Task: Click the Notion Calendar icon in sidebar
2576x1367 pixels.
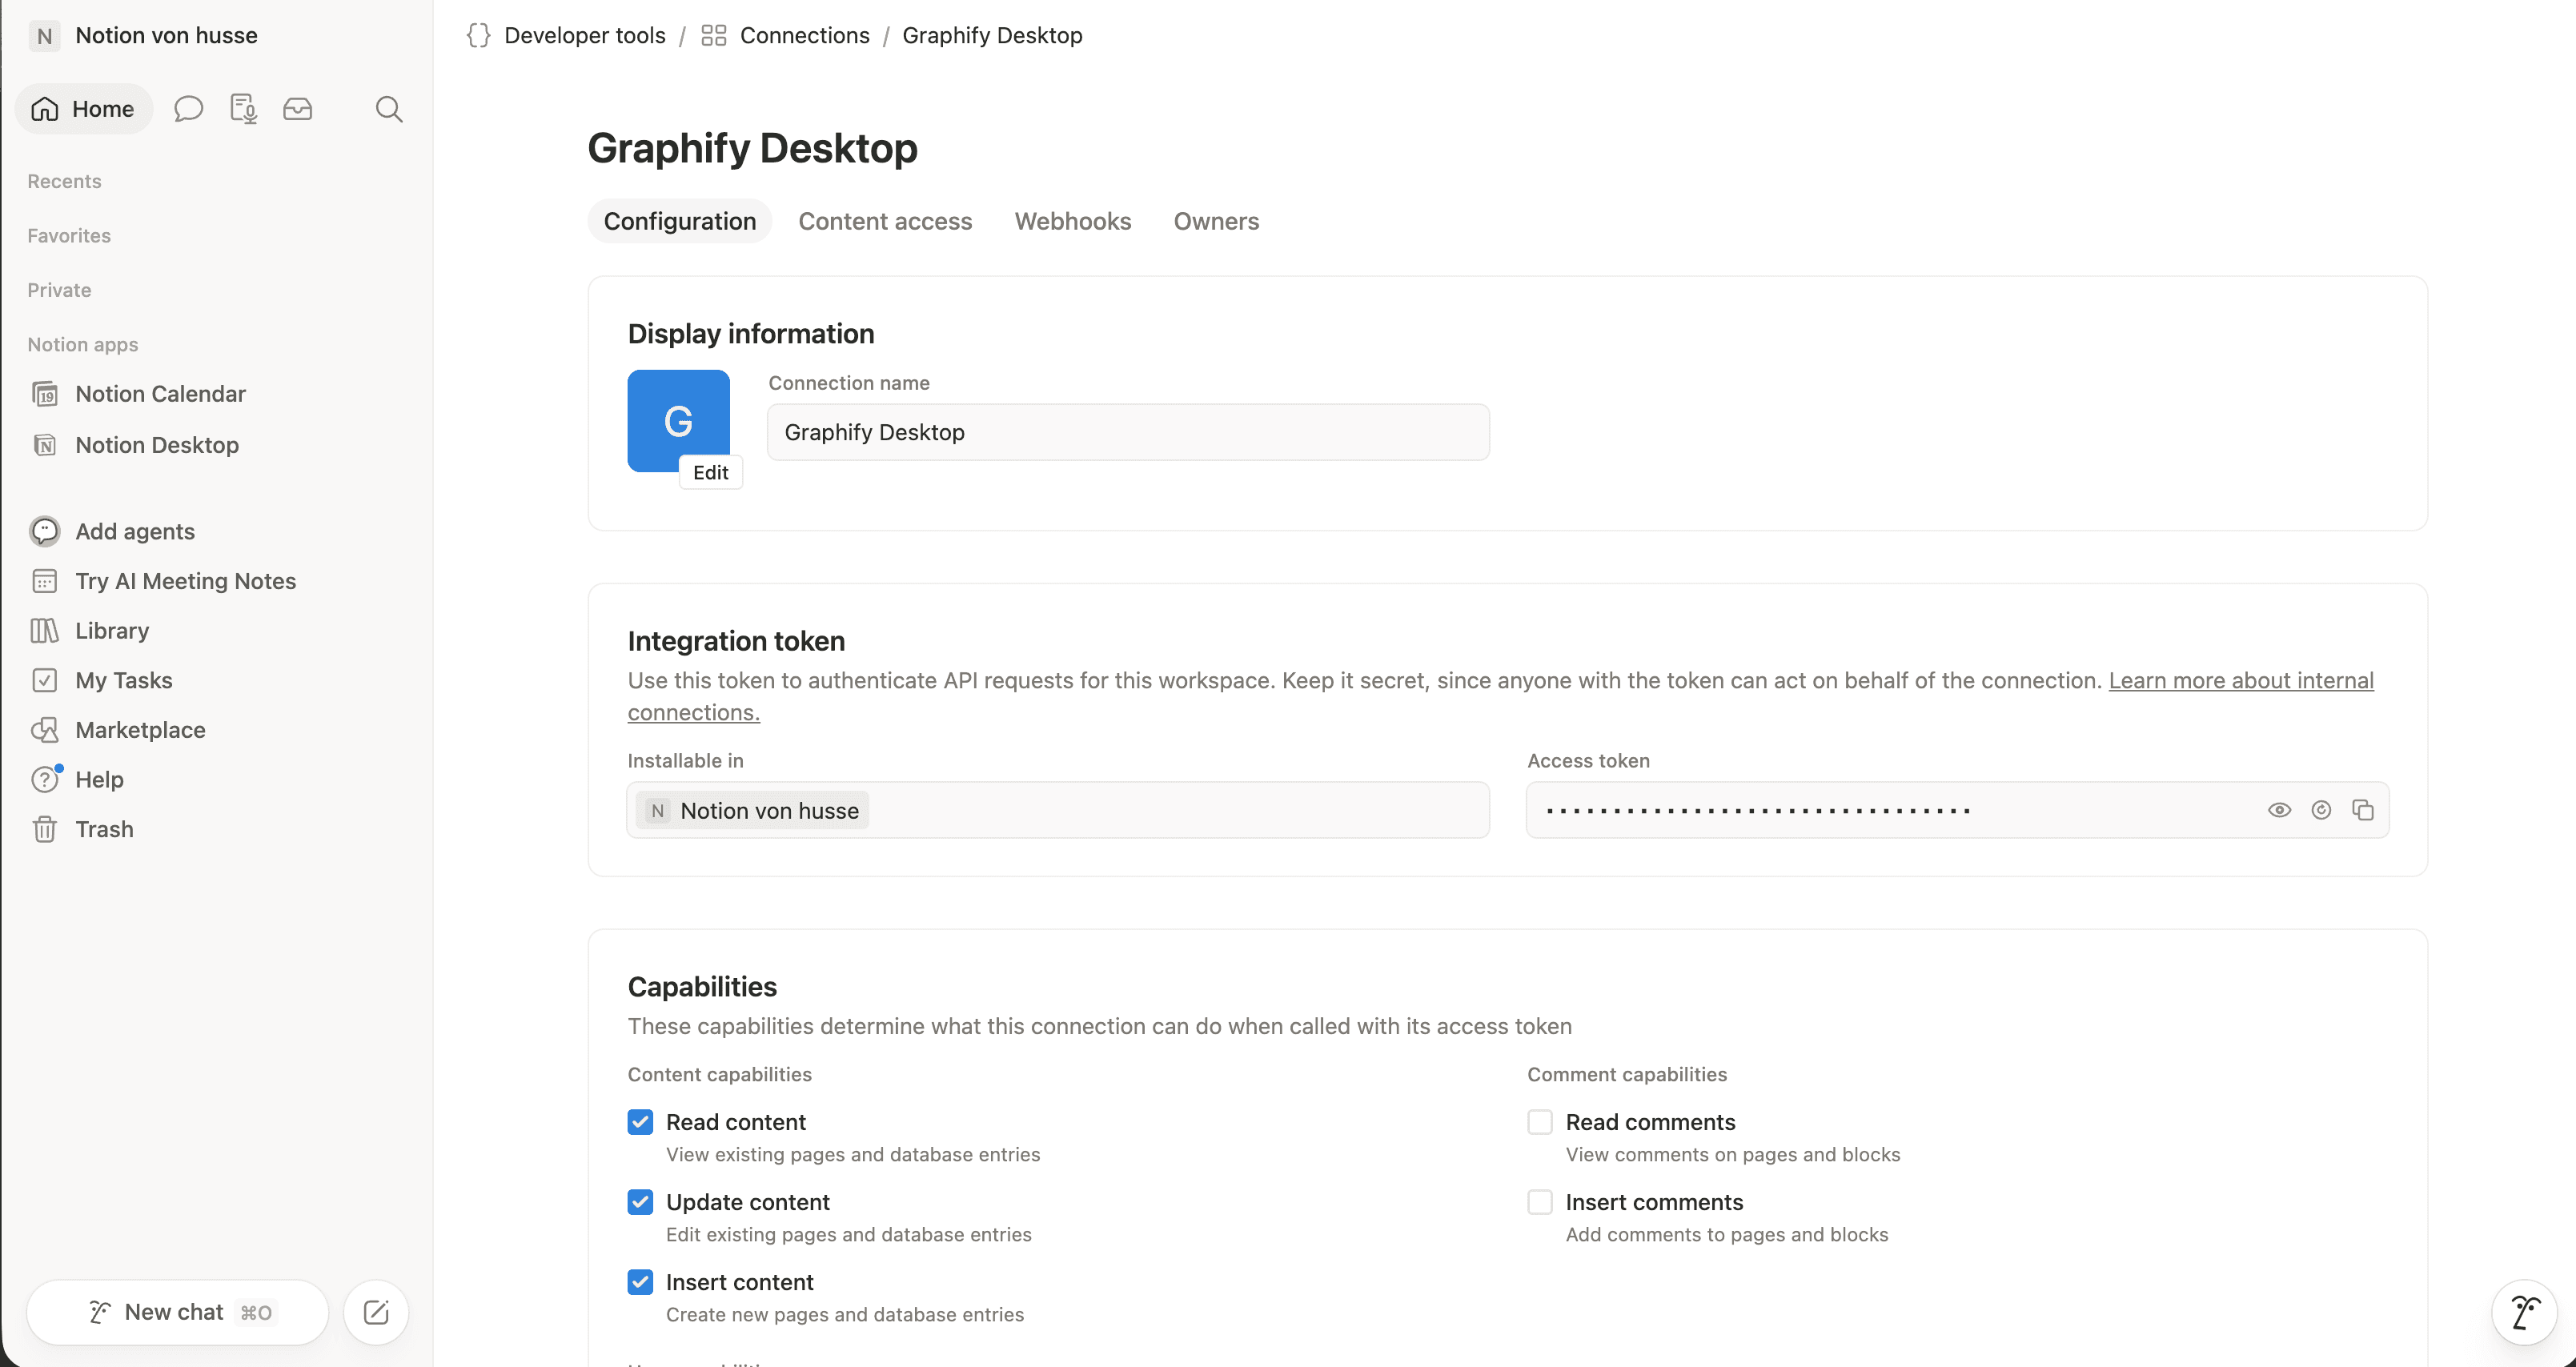Action: pos(45,394)
